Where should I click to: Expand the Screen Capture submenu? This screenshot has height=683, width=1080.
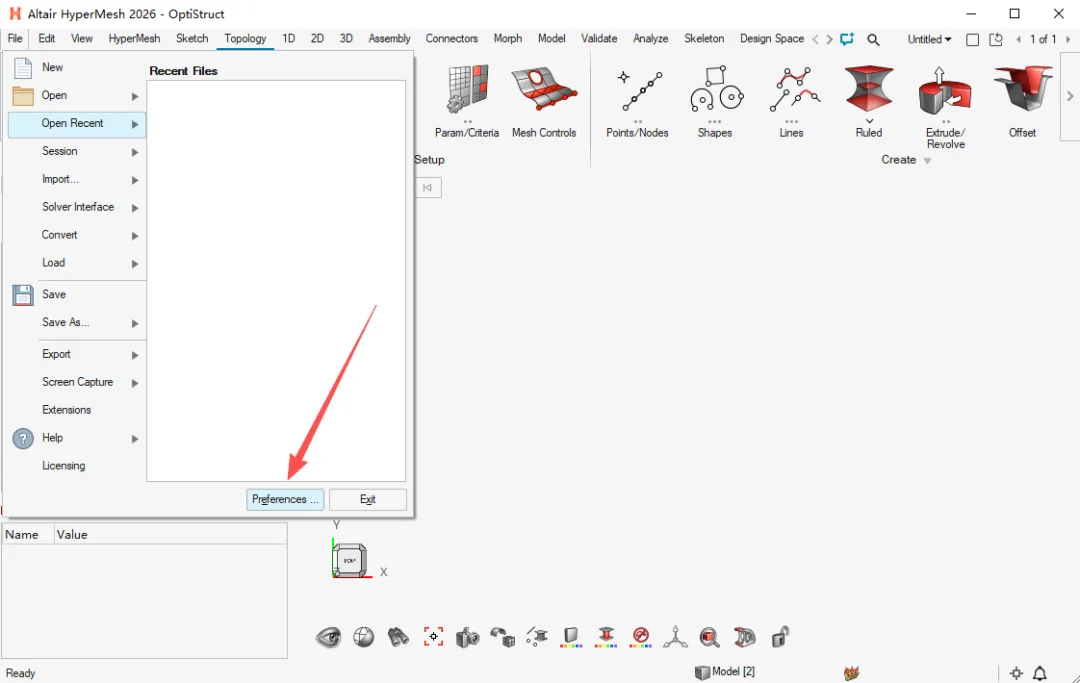135,383
